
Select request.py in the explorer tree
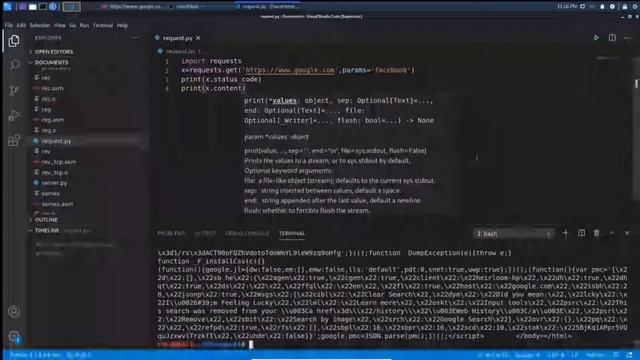(56, 141)
